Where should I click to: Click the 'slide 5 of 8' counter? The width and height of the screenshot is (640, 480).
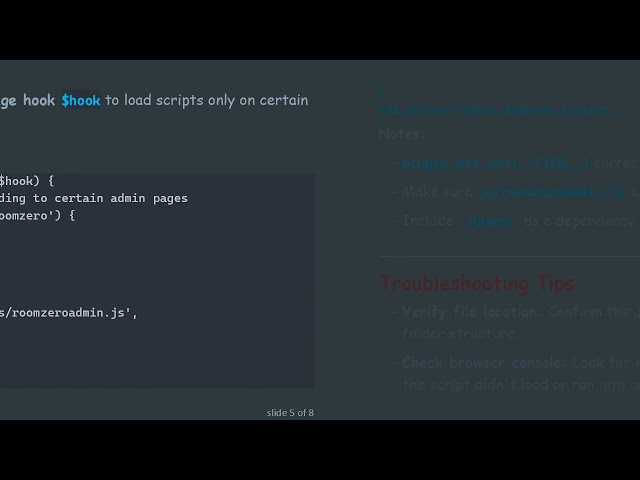coord(290,413)
